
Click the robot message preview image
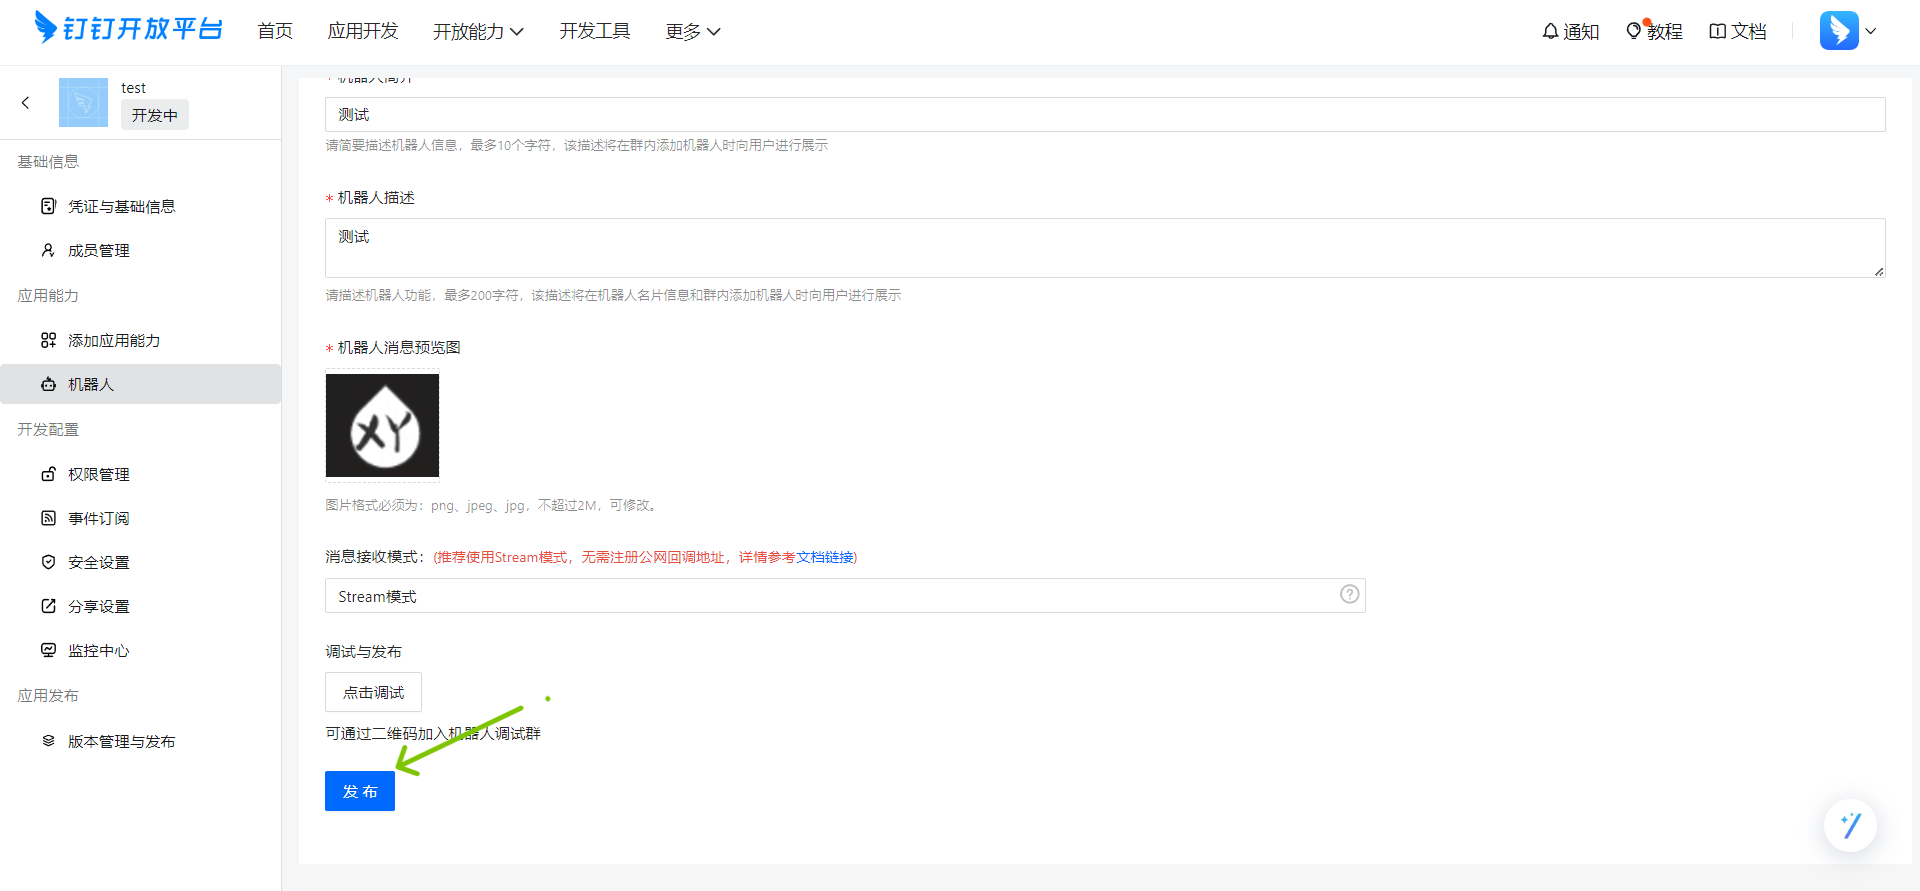[x=382, y=425]
